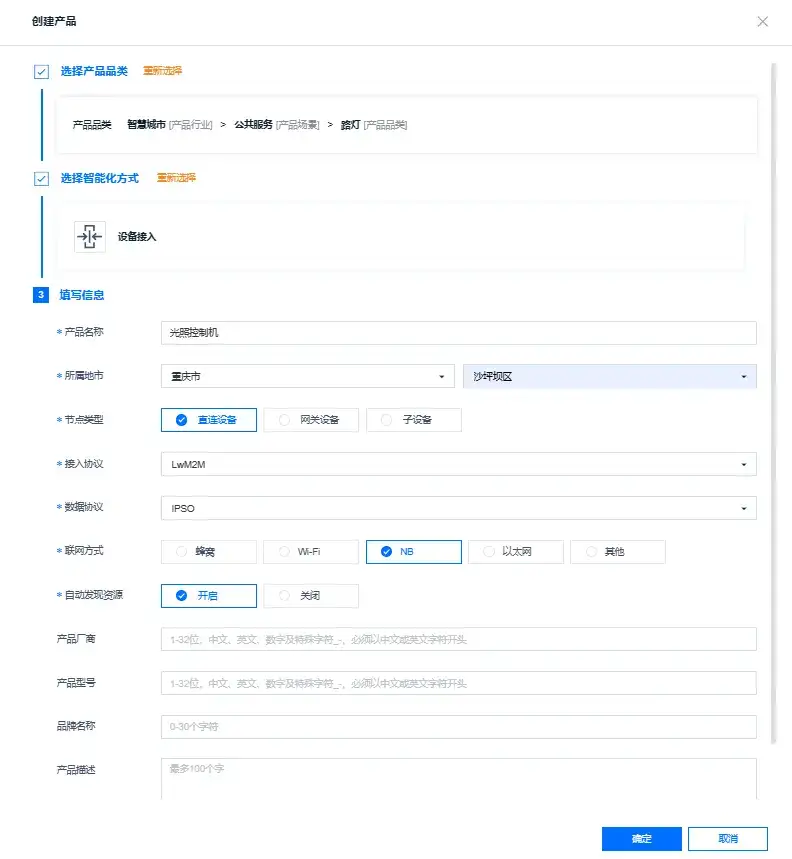This screenshot has width=792, height=859.
Task: Click the 选择智能化方式 step heading
Action: (100, 178)
